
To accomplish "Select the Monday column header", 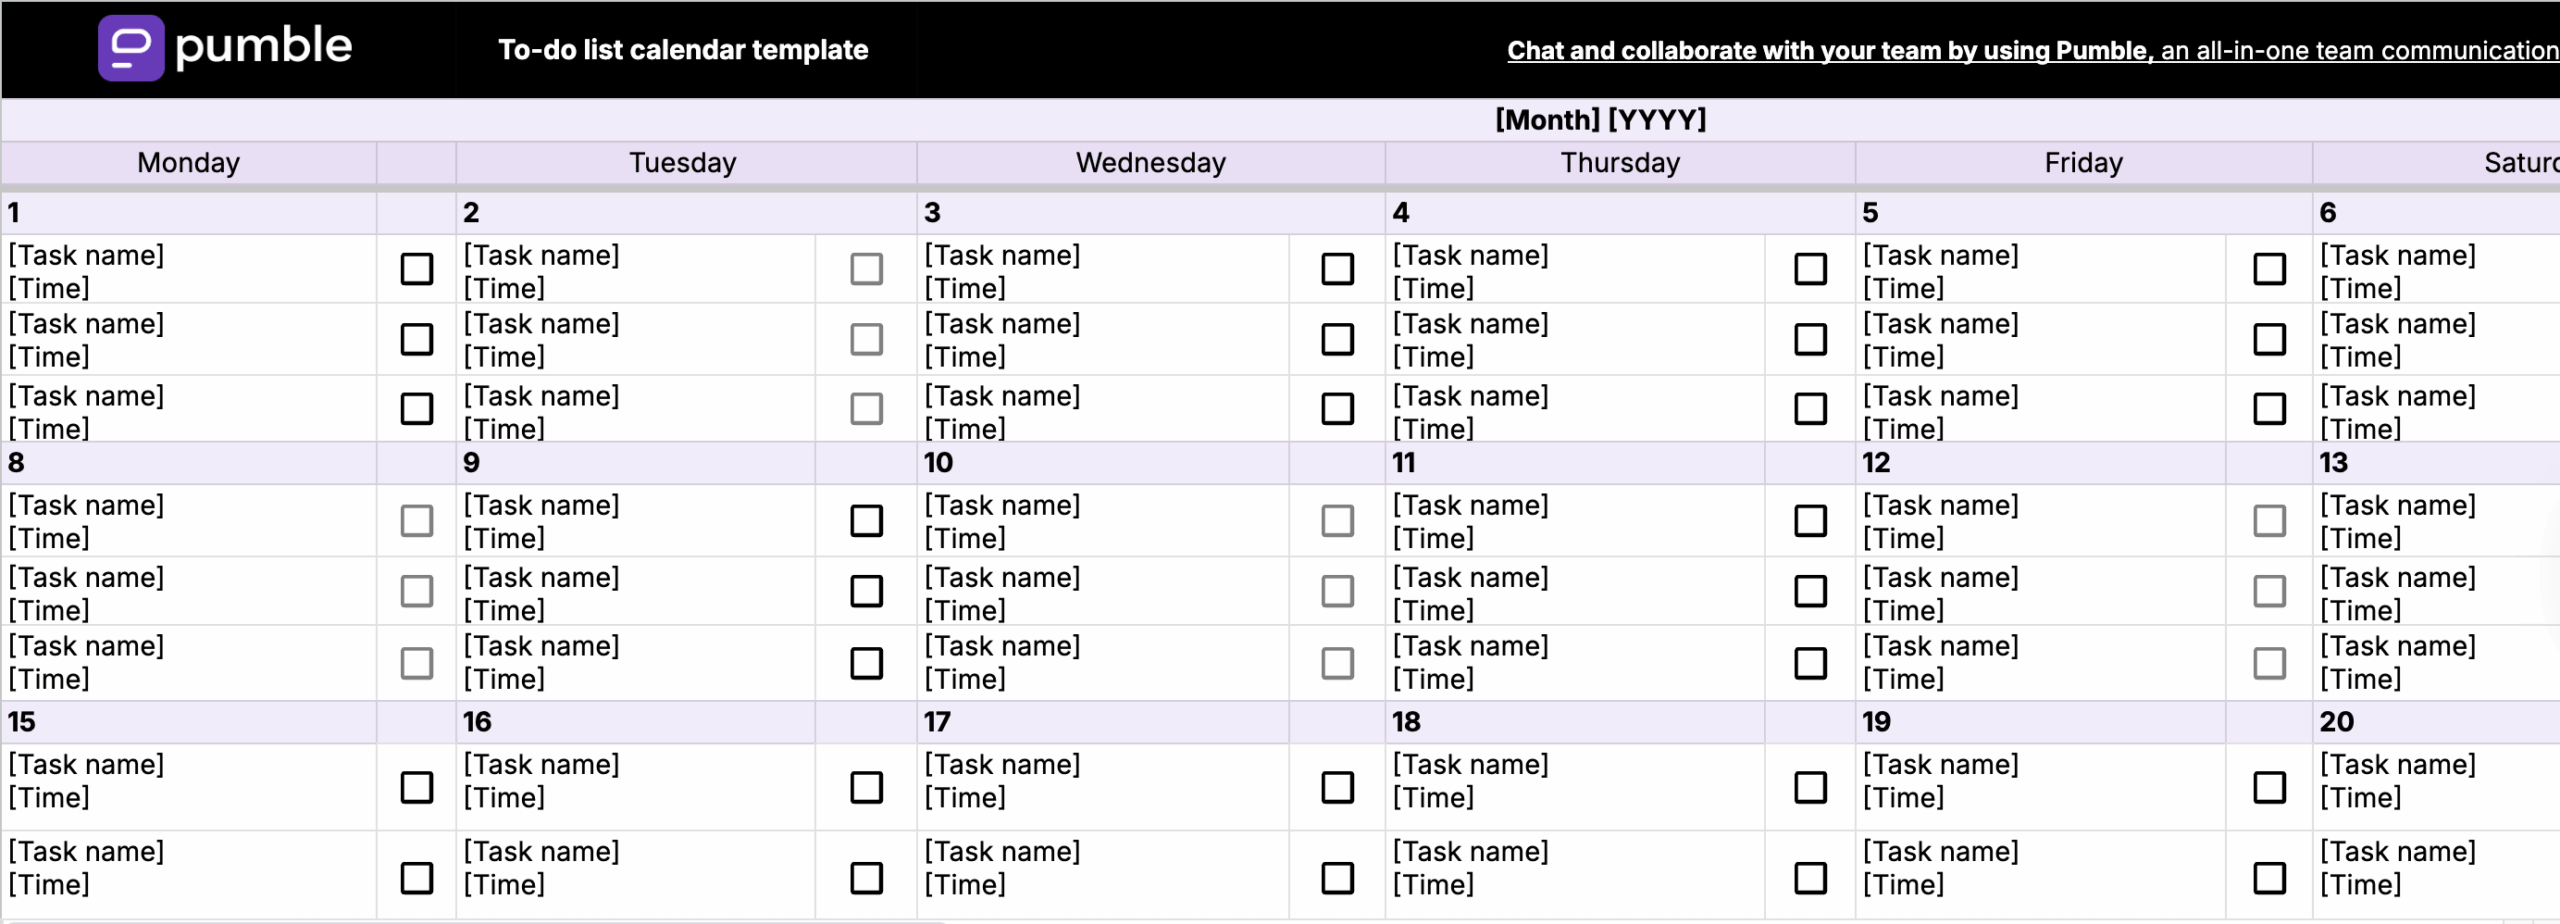I will [x=188, y=162].
